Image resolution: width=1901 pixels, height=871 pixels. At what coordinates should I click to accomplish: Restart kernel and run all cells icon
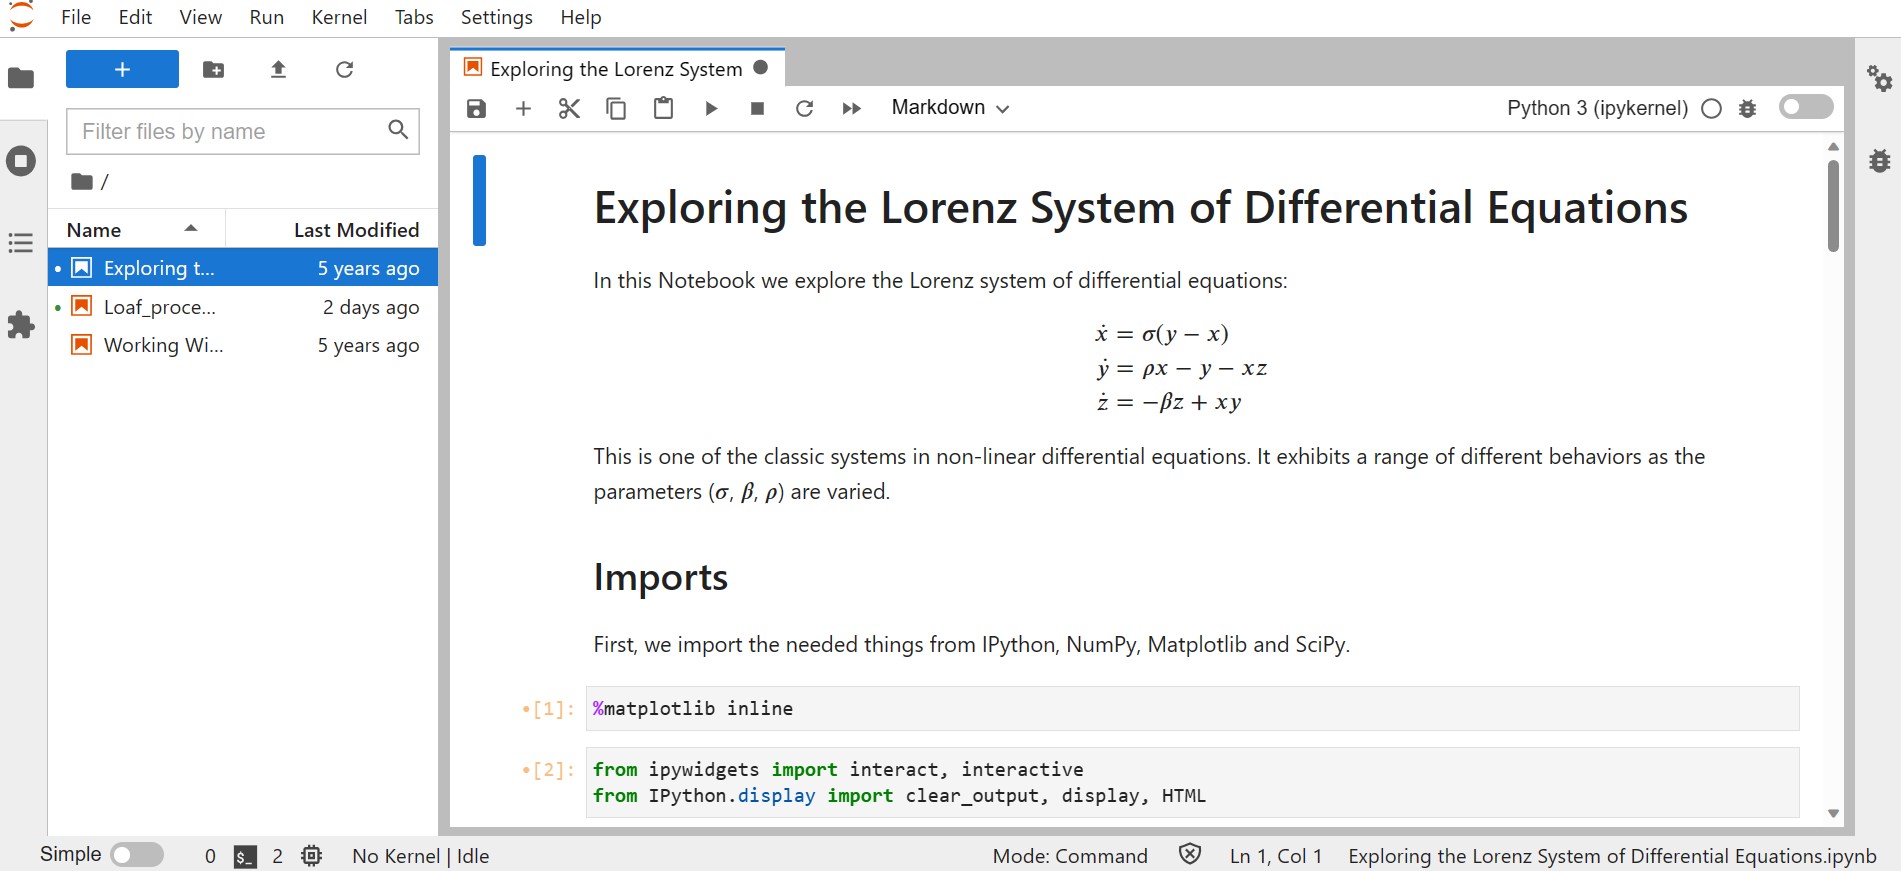click(851, 108)
